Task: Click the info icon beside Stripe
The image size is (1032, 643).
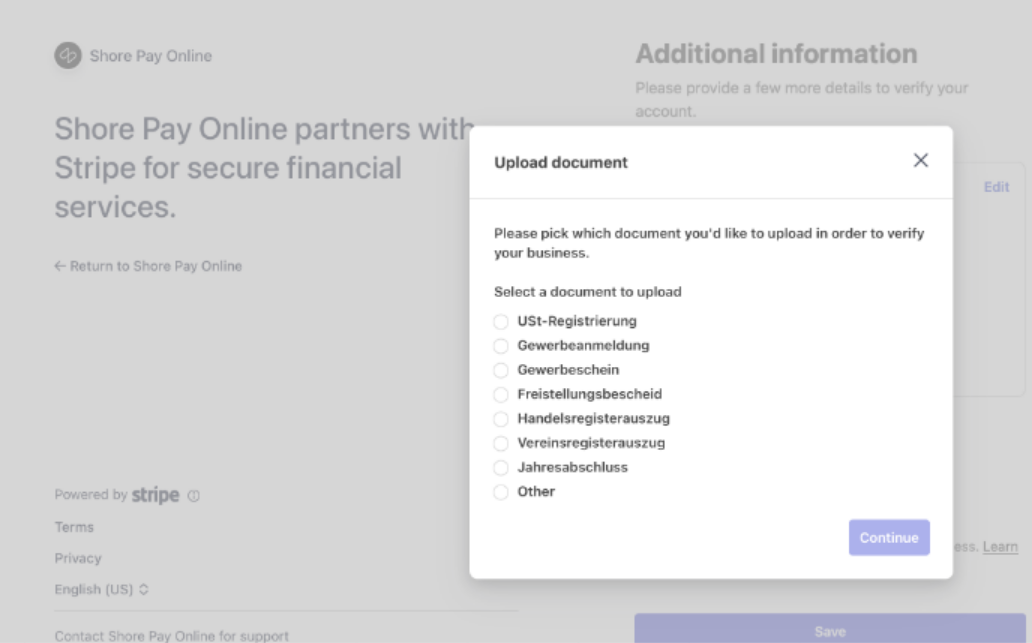Action: pyautogui.click(x=193, y=496)
